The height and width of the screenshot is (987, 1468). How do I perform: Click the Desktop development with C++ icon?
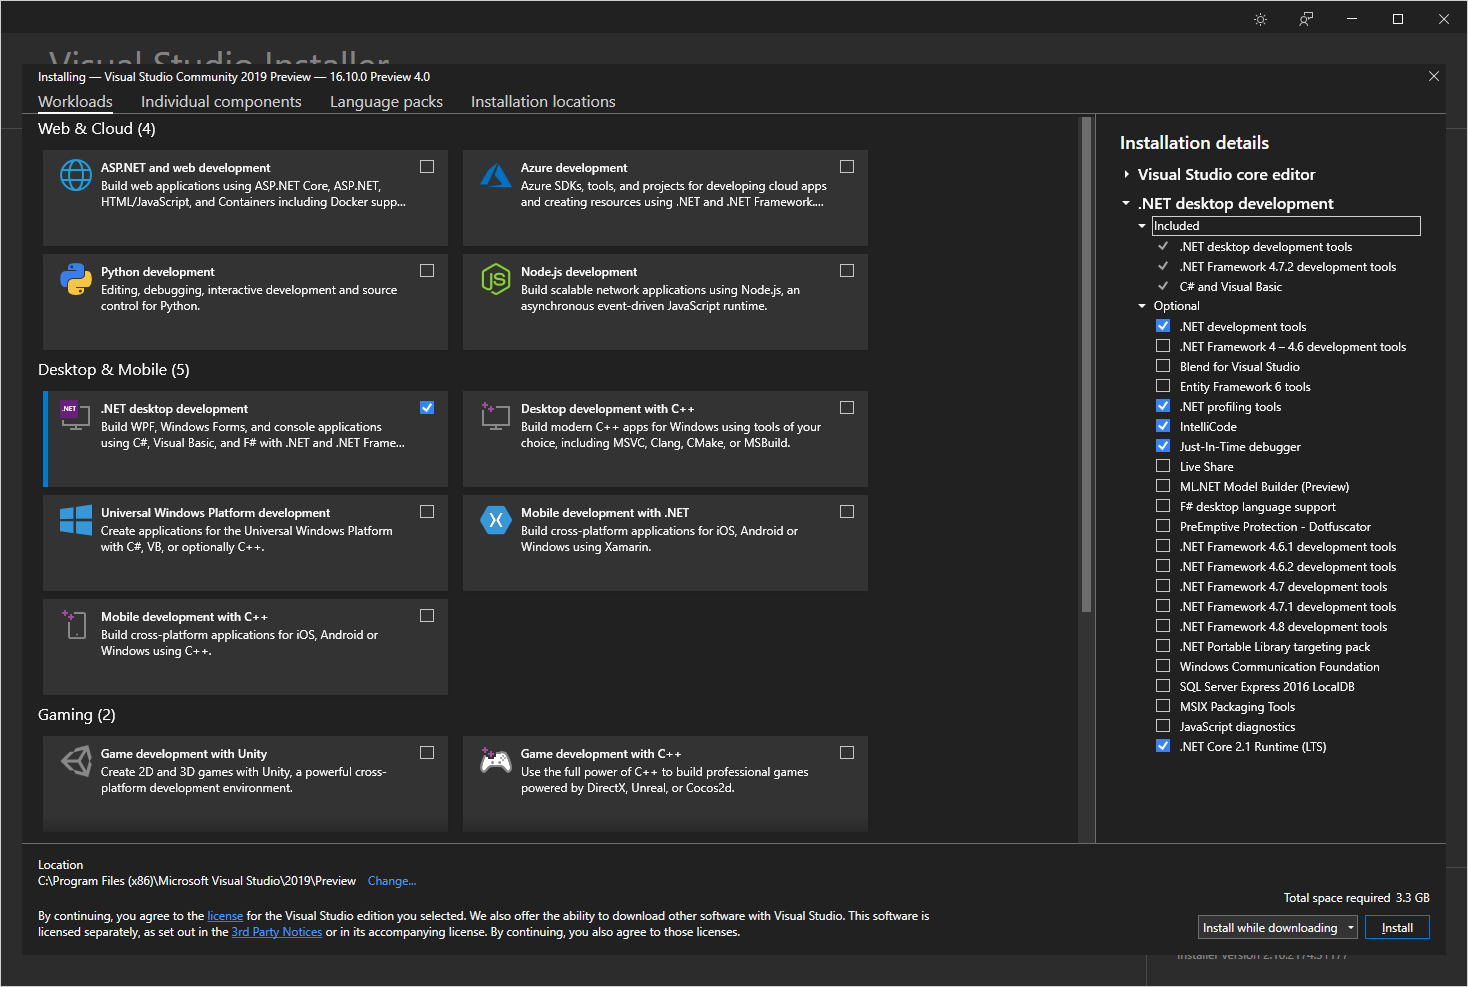(x=496, y=416)
